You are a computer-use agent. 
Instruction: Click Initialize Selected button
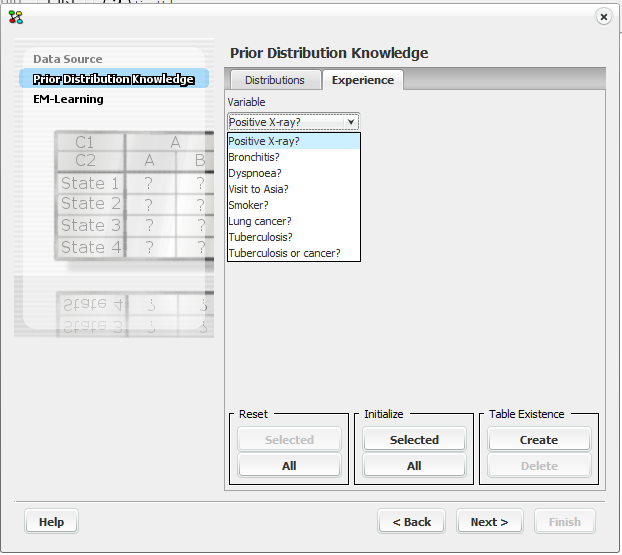coord(414,440)
